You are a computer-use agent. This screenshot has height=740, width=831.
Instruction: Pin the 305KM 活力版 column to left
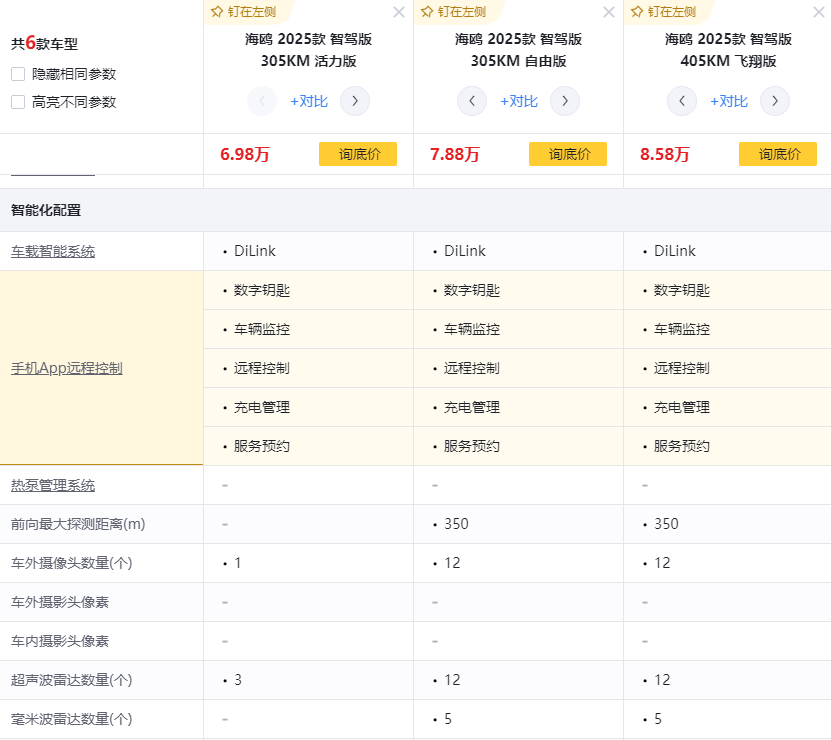coord(244,12)
